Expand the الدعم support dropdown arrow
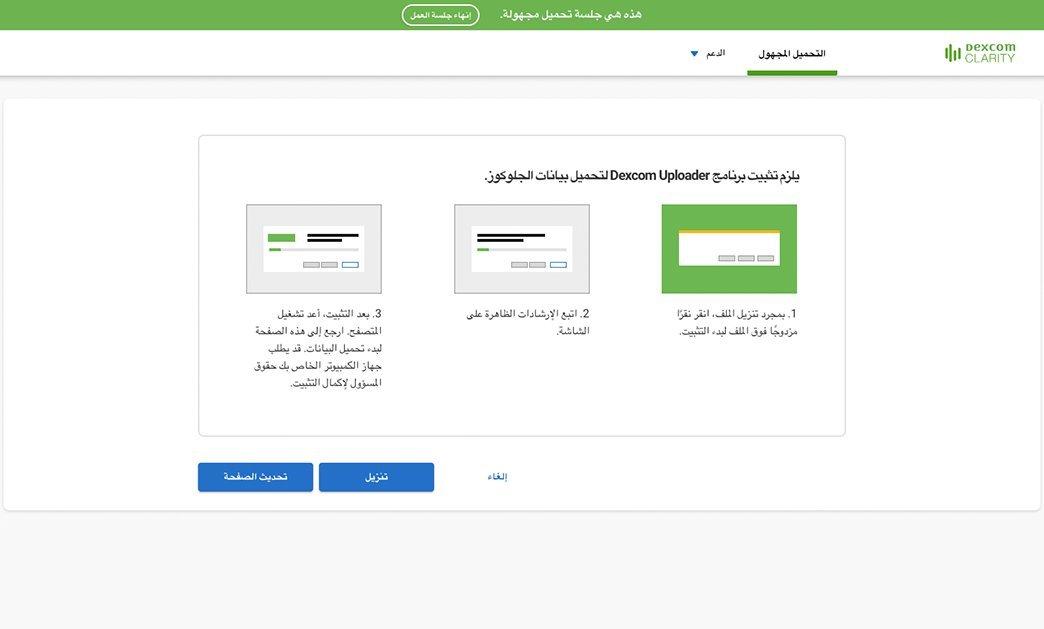 tap(694, 54)
